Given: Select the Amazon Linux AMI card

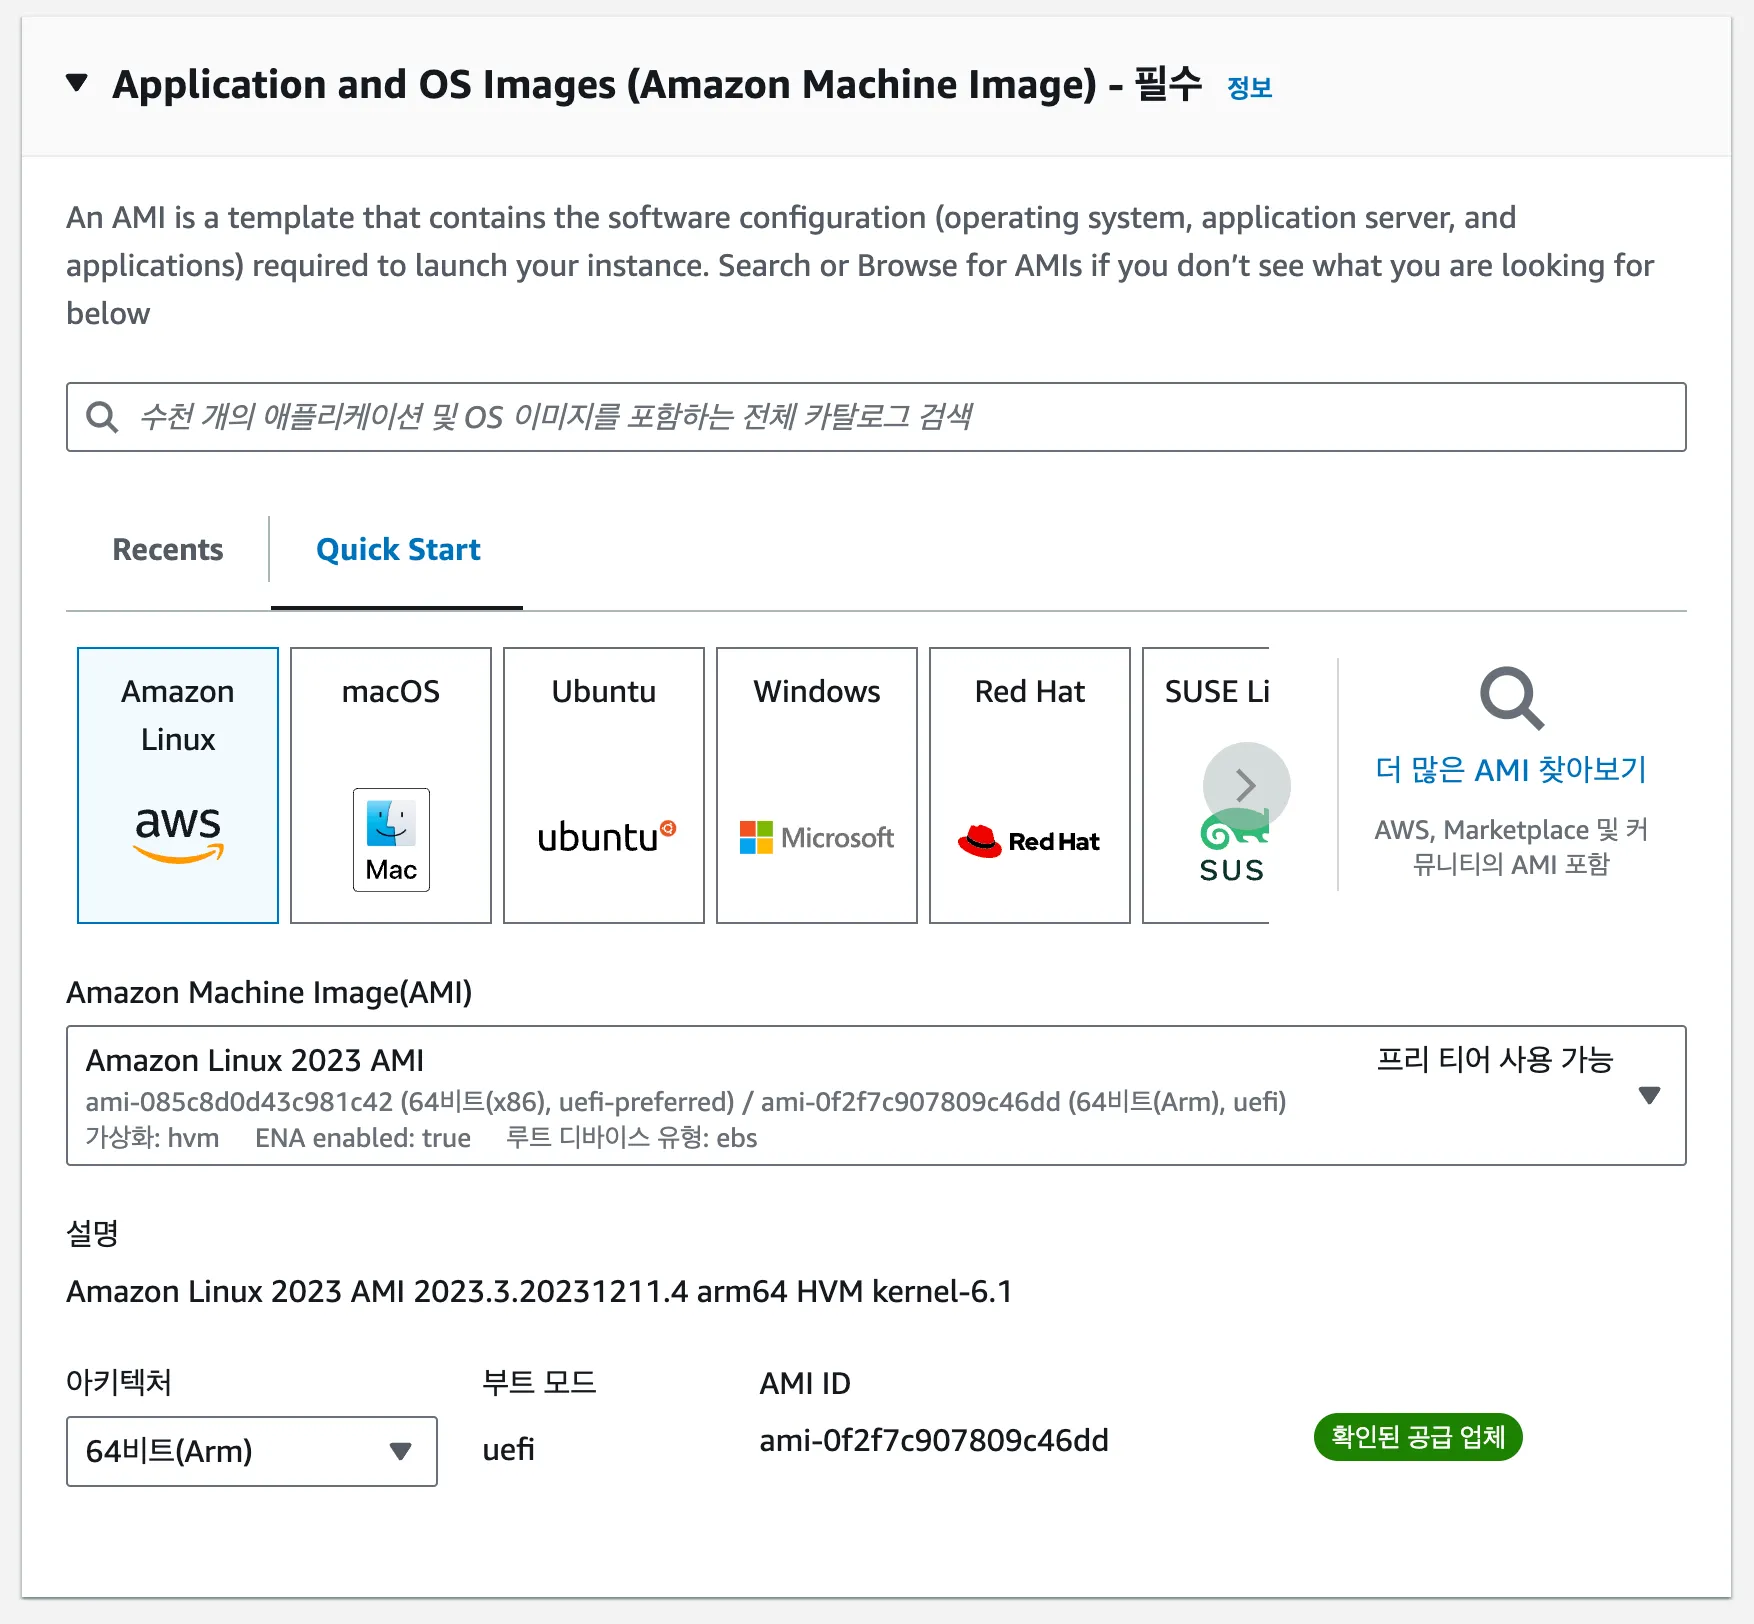Looking at the screenshot, I should click(178, 785).
